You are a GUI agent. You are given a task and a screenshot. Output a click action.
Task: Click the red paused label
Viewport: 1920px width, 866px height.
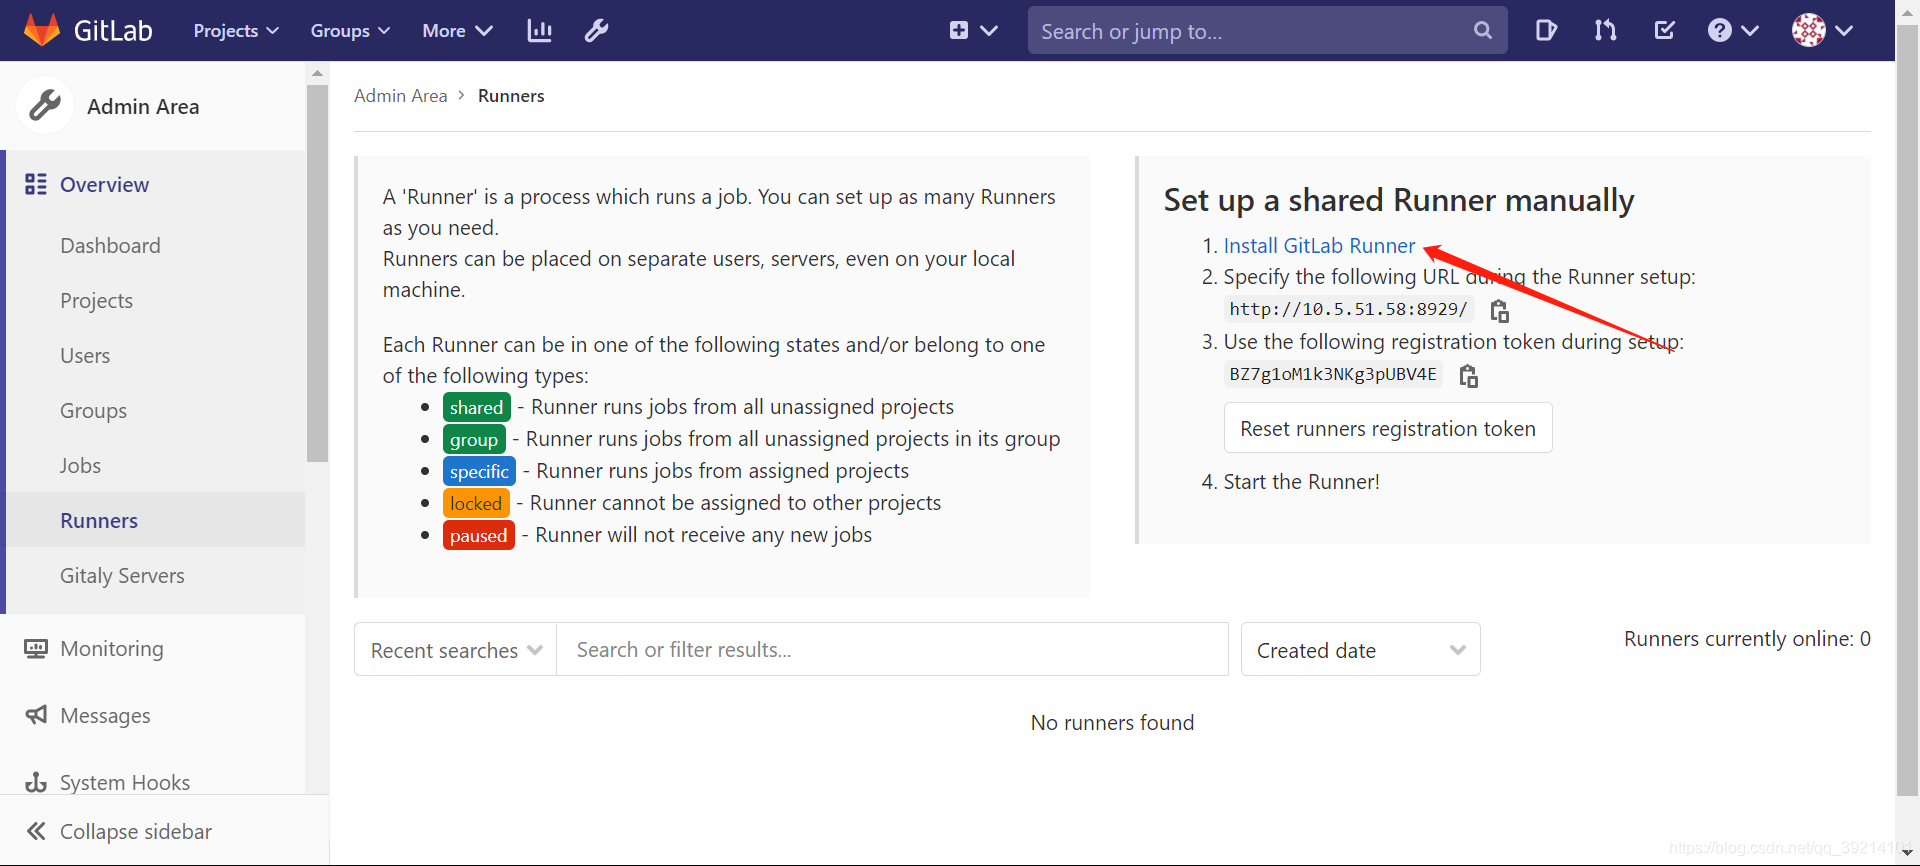[x=479, y=535]
